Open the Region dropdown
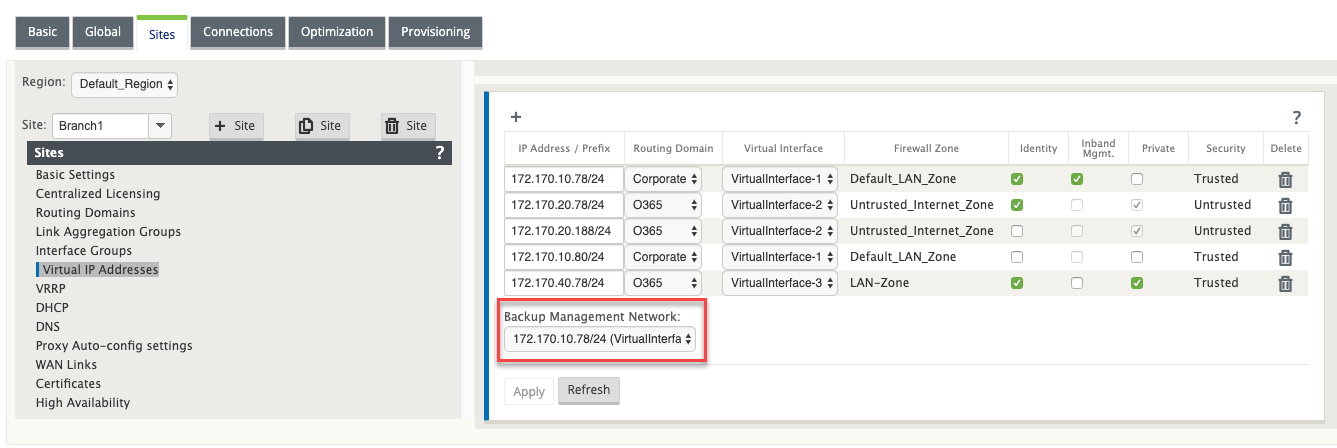 125,84
